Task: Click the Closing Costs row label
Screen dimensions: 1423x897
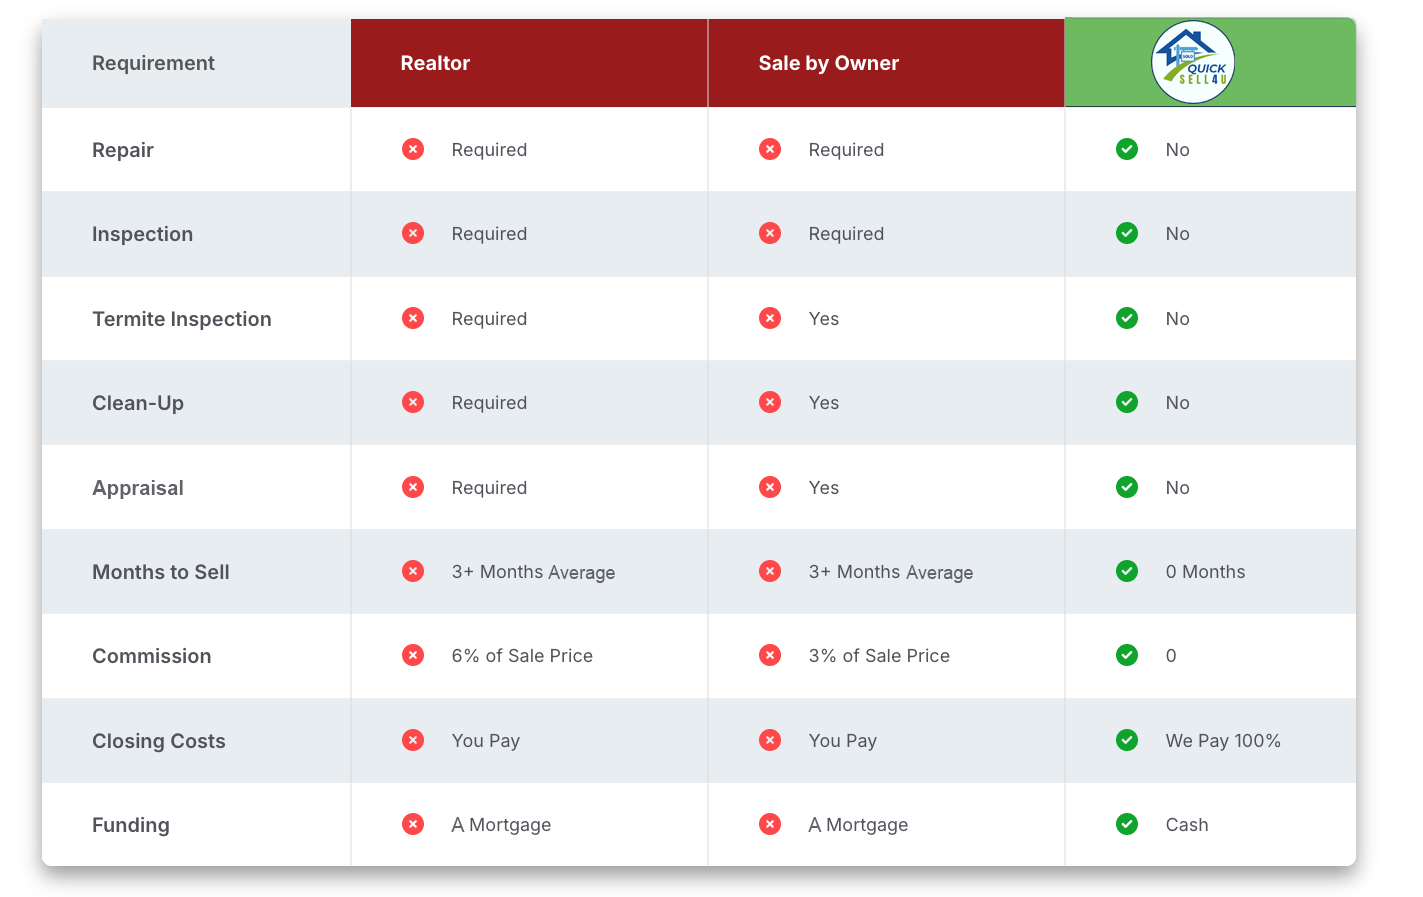Action: pyautogui.click(x=159, y=741)
